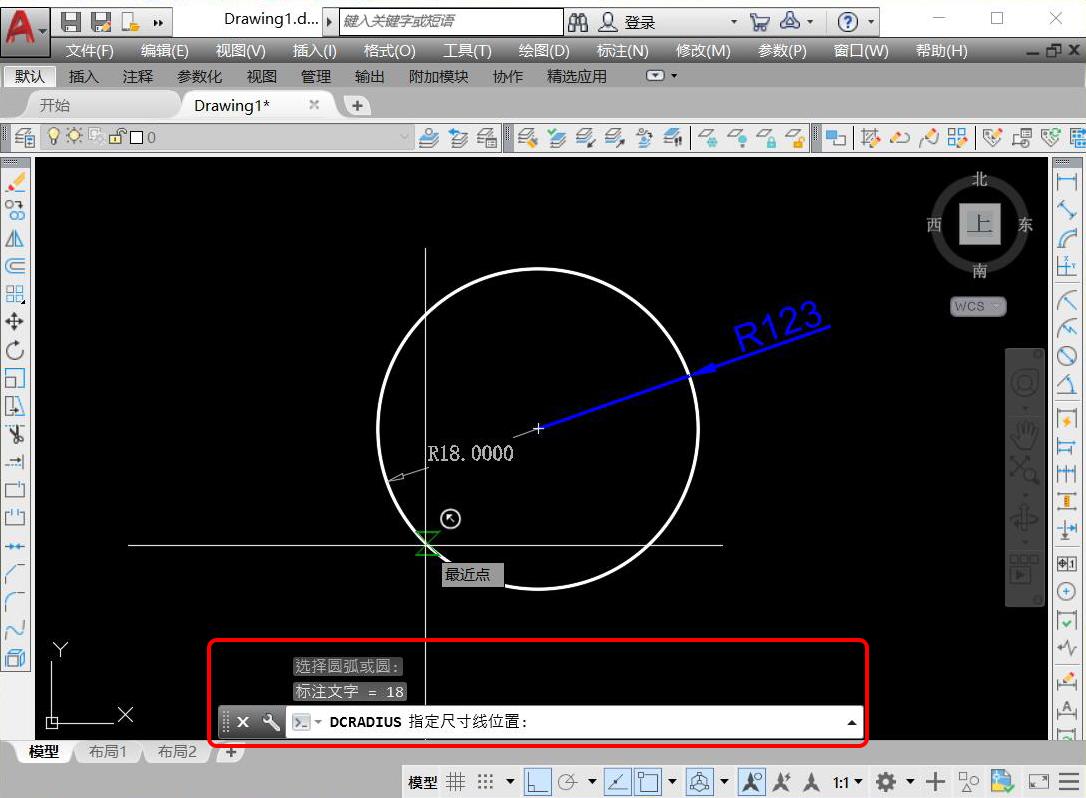Click the 上 face of the ViewCube
This screenshot has height=798, width=1086.
click(979, 224)
